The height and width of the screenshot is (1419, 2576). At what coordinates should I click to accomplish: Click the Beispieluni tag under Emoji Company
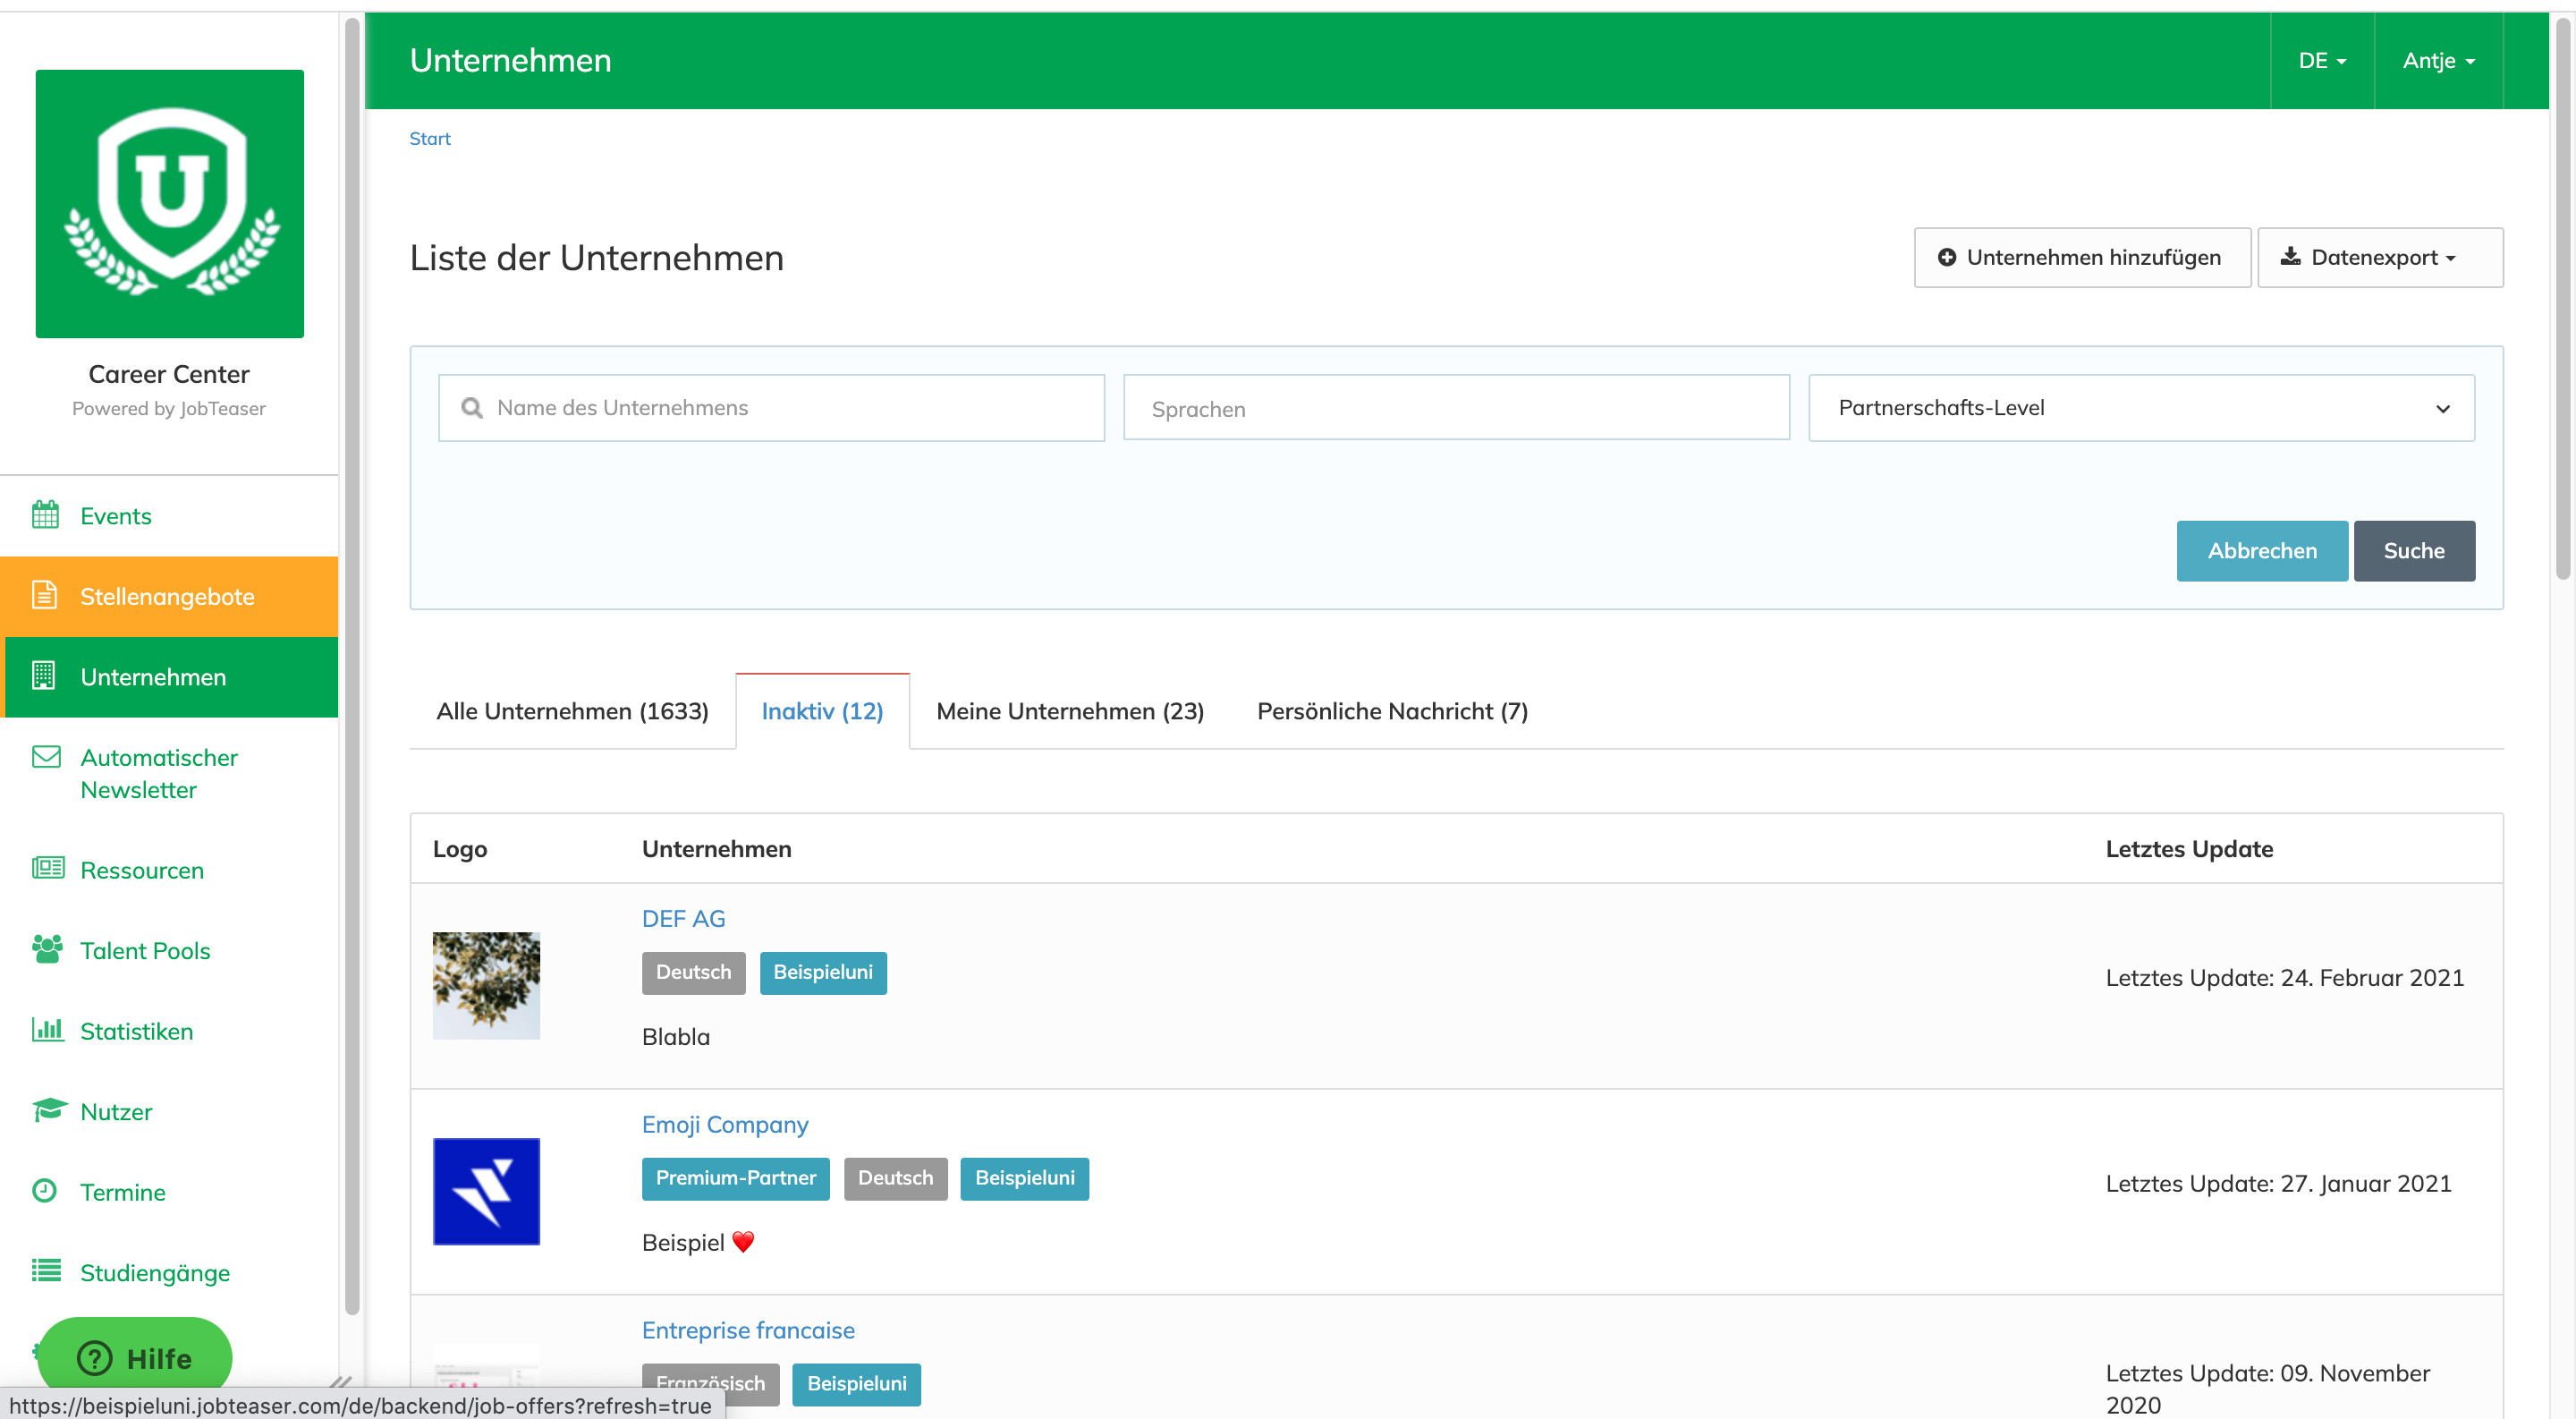click(x=1025, y=1178)
